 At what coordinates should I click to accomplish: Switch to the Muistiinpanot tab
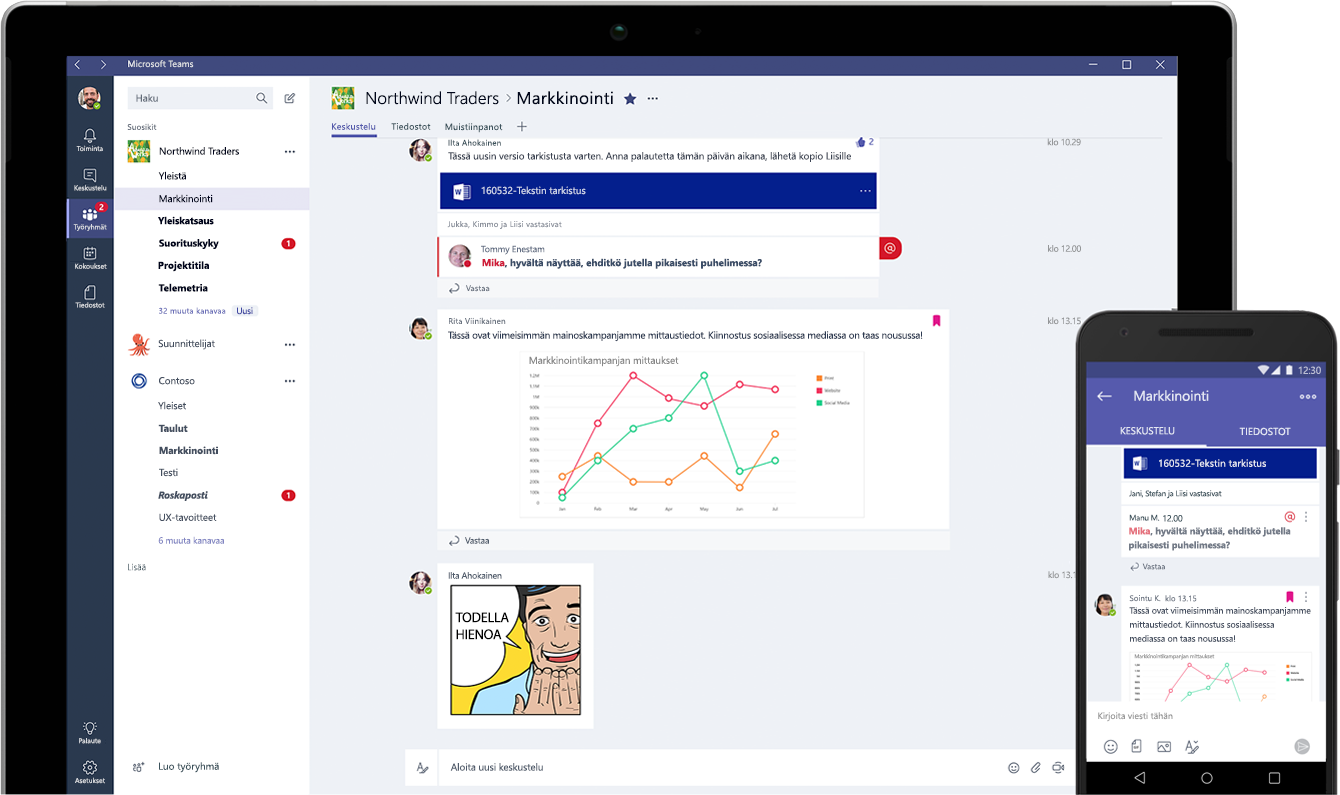click(473, 127)
